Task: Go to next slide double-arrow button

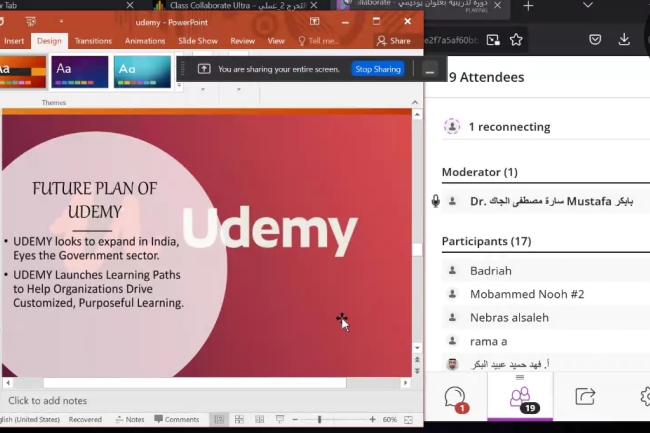Action: [417, 371]
